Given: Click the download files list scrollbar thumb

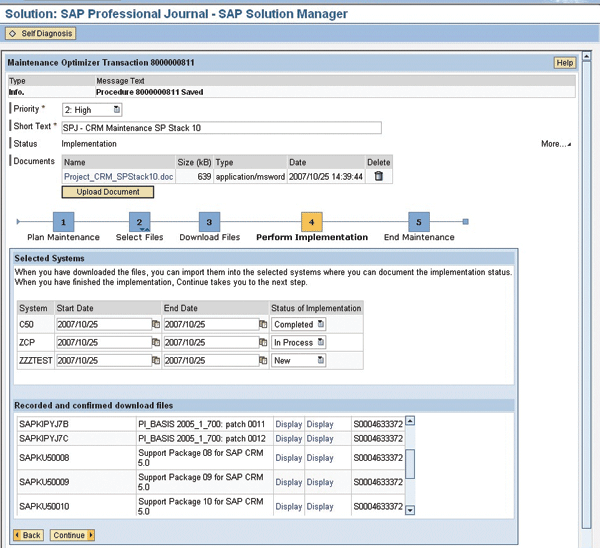Looking at the screenshot, I should [x=410, y=464].
